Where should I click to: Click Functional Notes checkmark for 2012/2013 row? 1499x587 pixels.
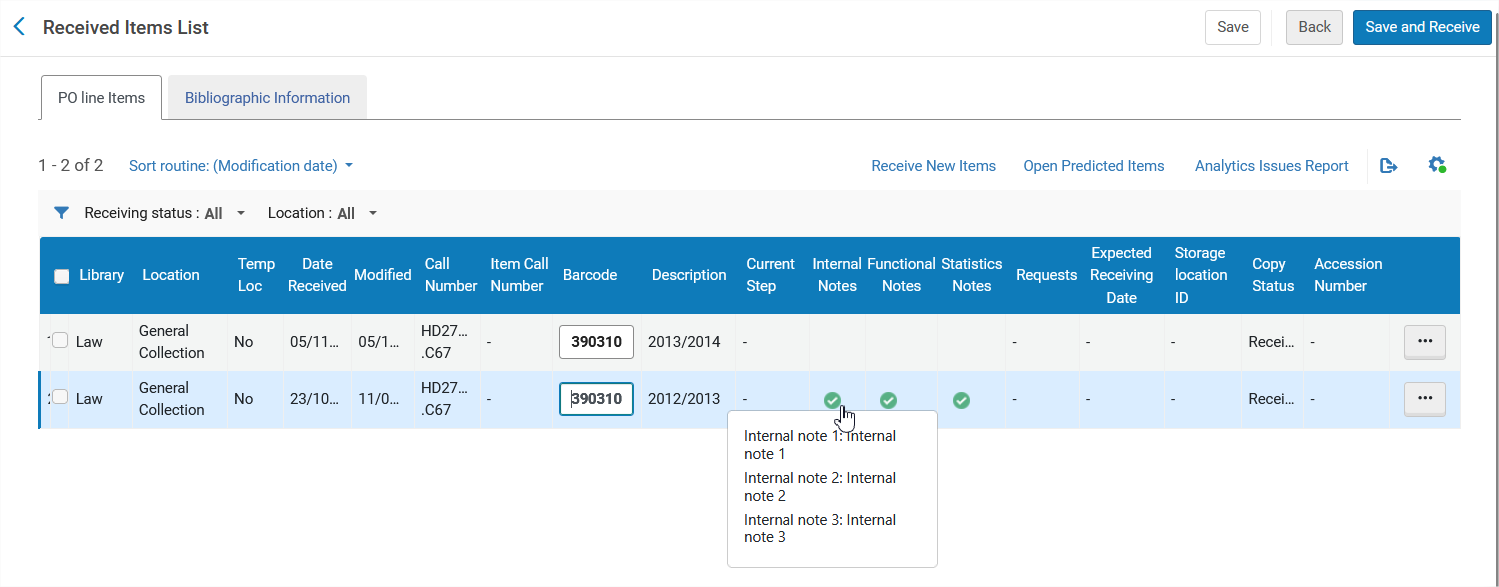(888, 400)
